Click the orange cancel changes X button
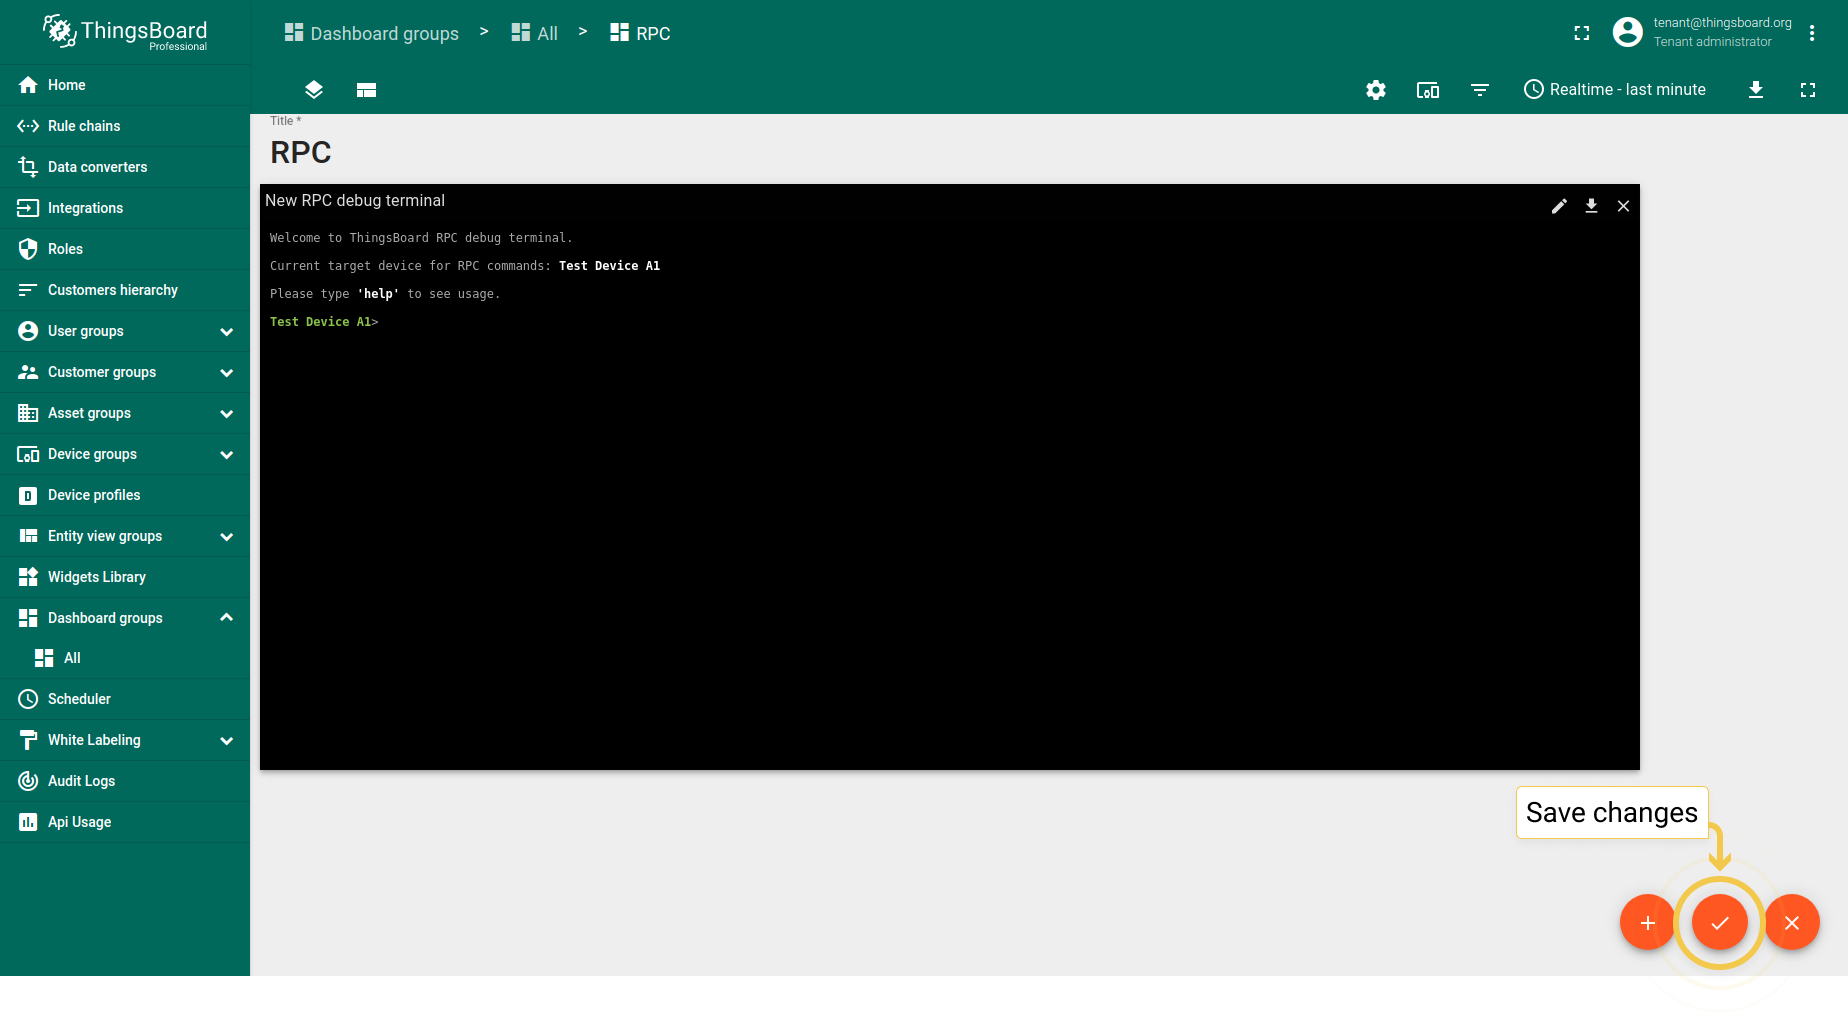 [1791, 922]
